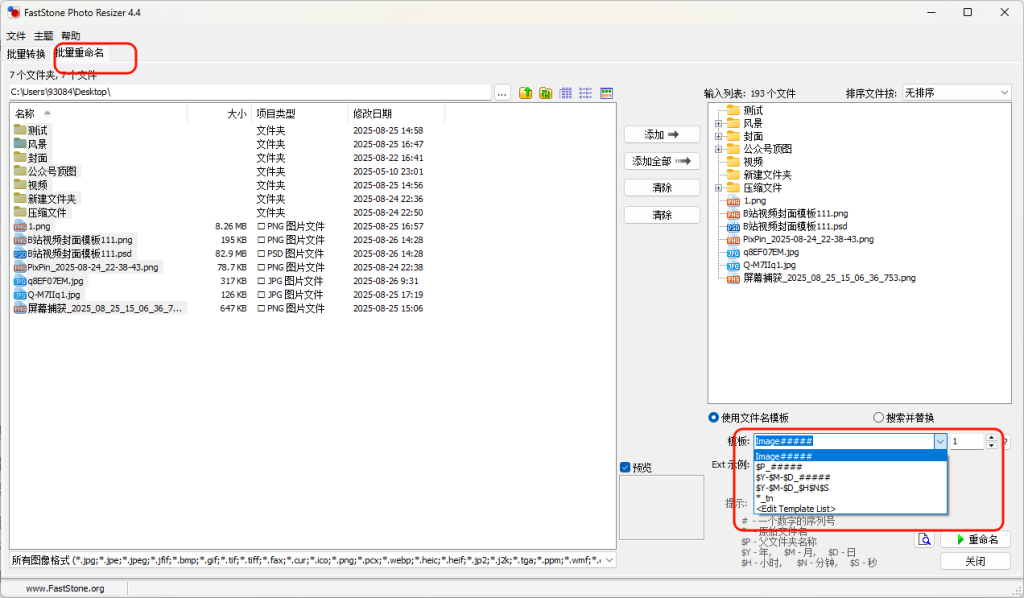The width and height of the screenshot is (1024, 598).
Task: Click the preview magnifier icon beside 重命名
Action: click(925, 540)
